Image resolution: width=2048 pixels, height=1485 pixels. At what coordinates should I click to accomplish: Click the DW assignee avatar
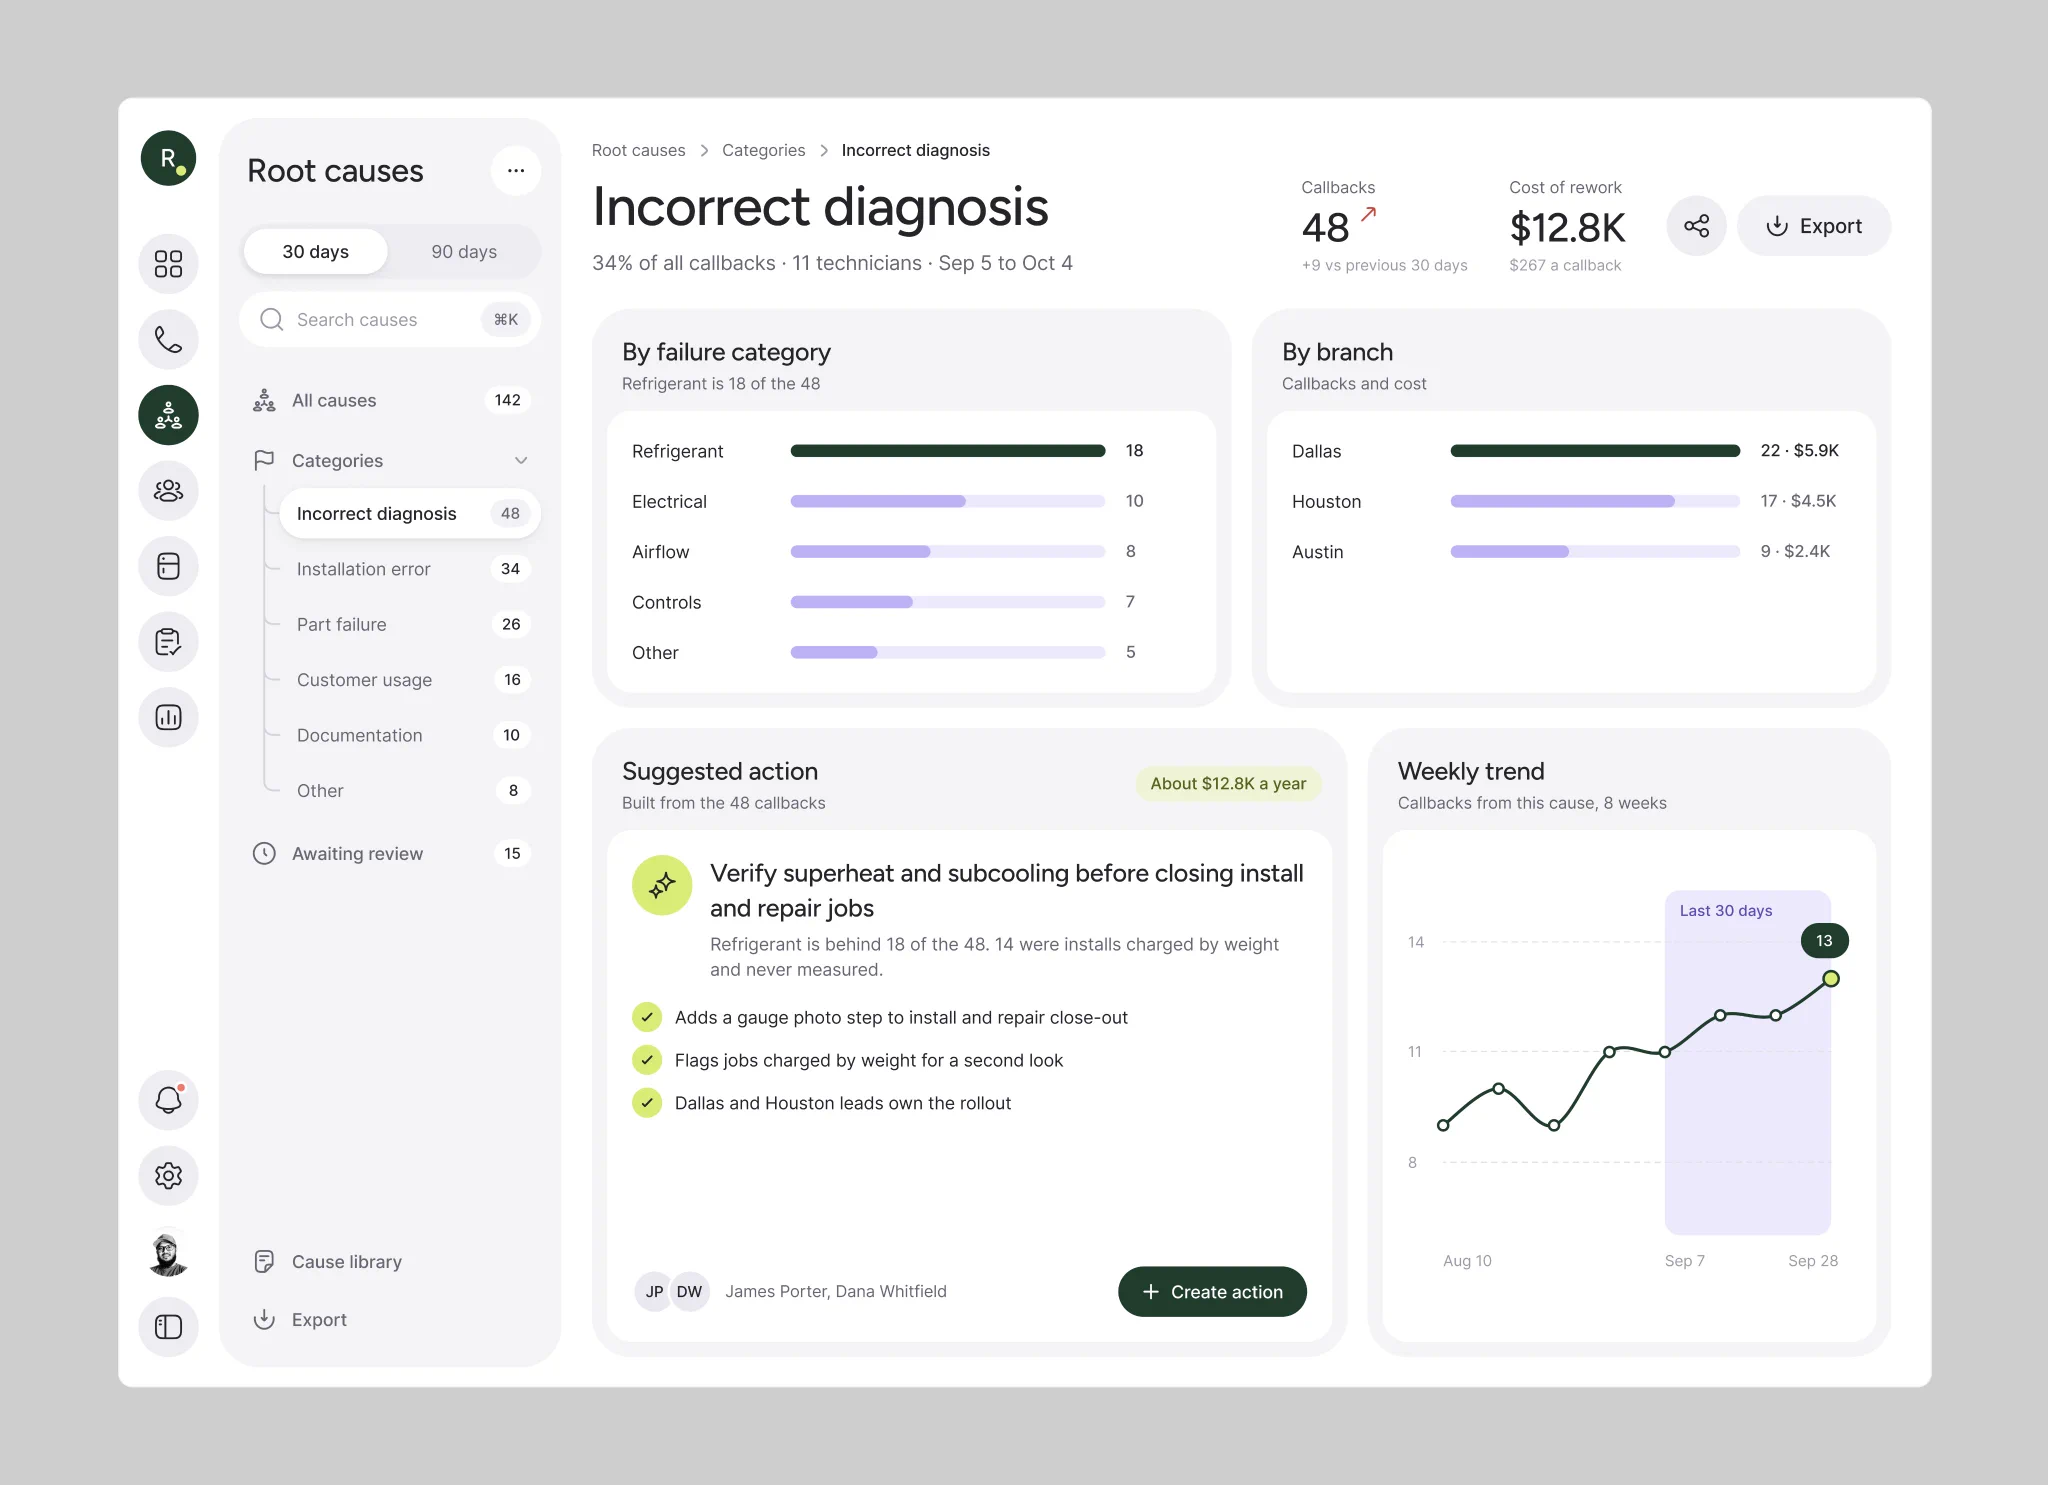point(689,1291)
